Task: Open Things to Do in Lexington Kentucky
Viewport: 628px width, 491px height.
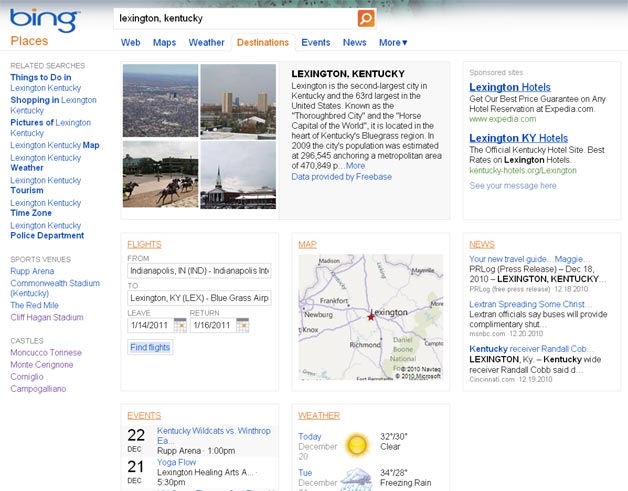Action: (x=46, y=83)
